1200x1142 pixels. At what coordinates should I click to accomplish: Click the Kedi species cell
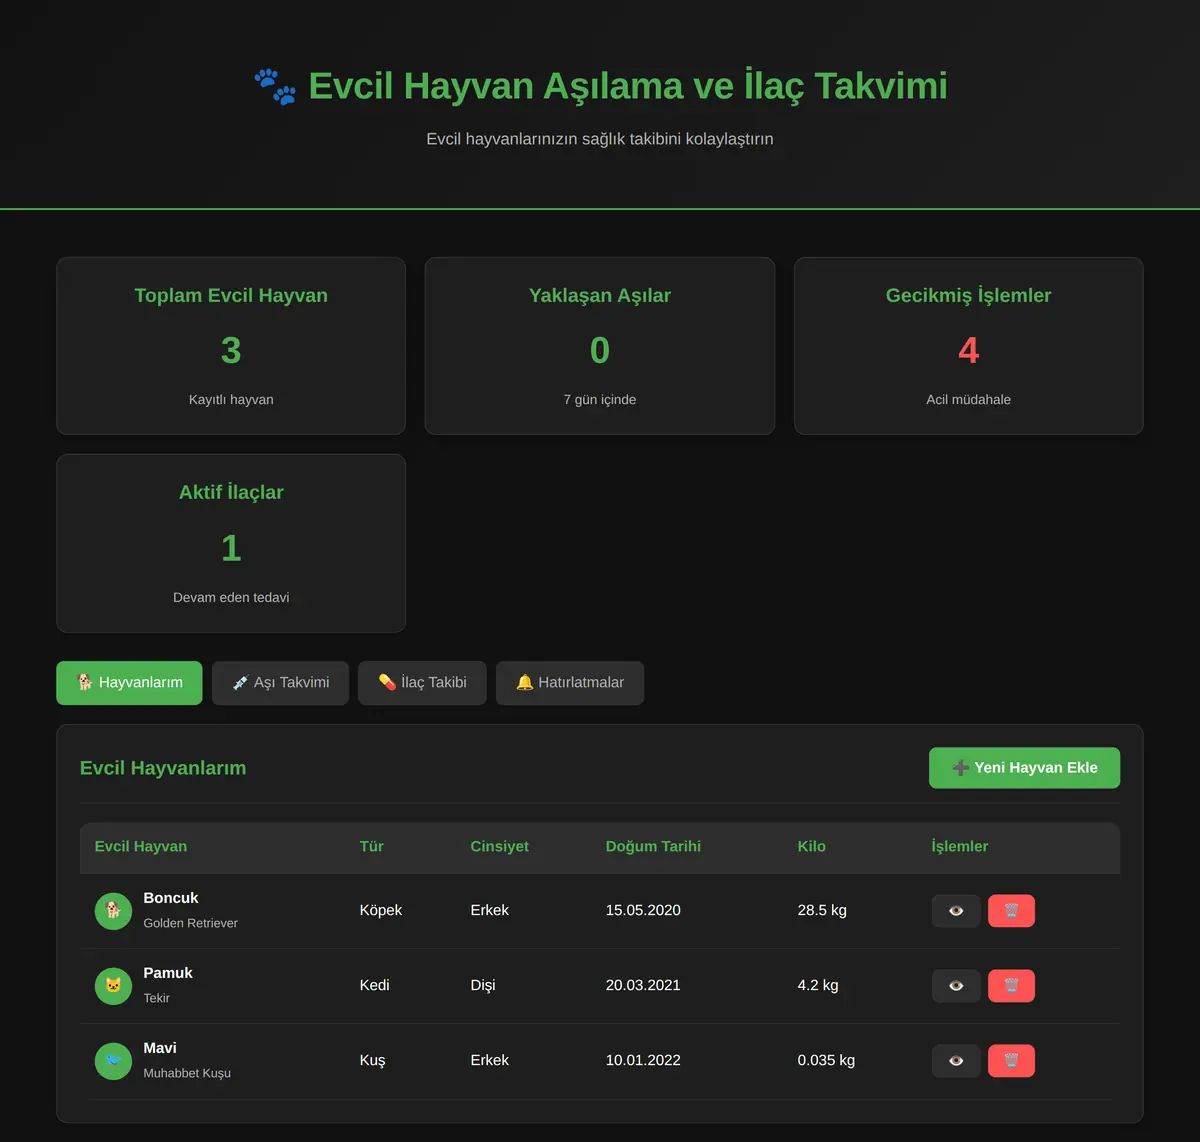(375, 985)
